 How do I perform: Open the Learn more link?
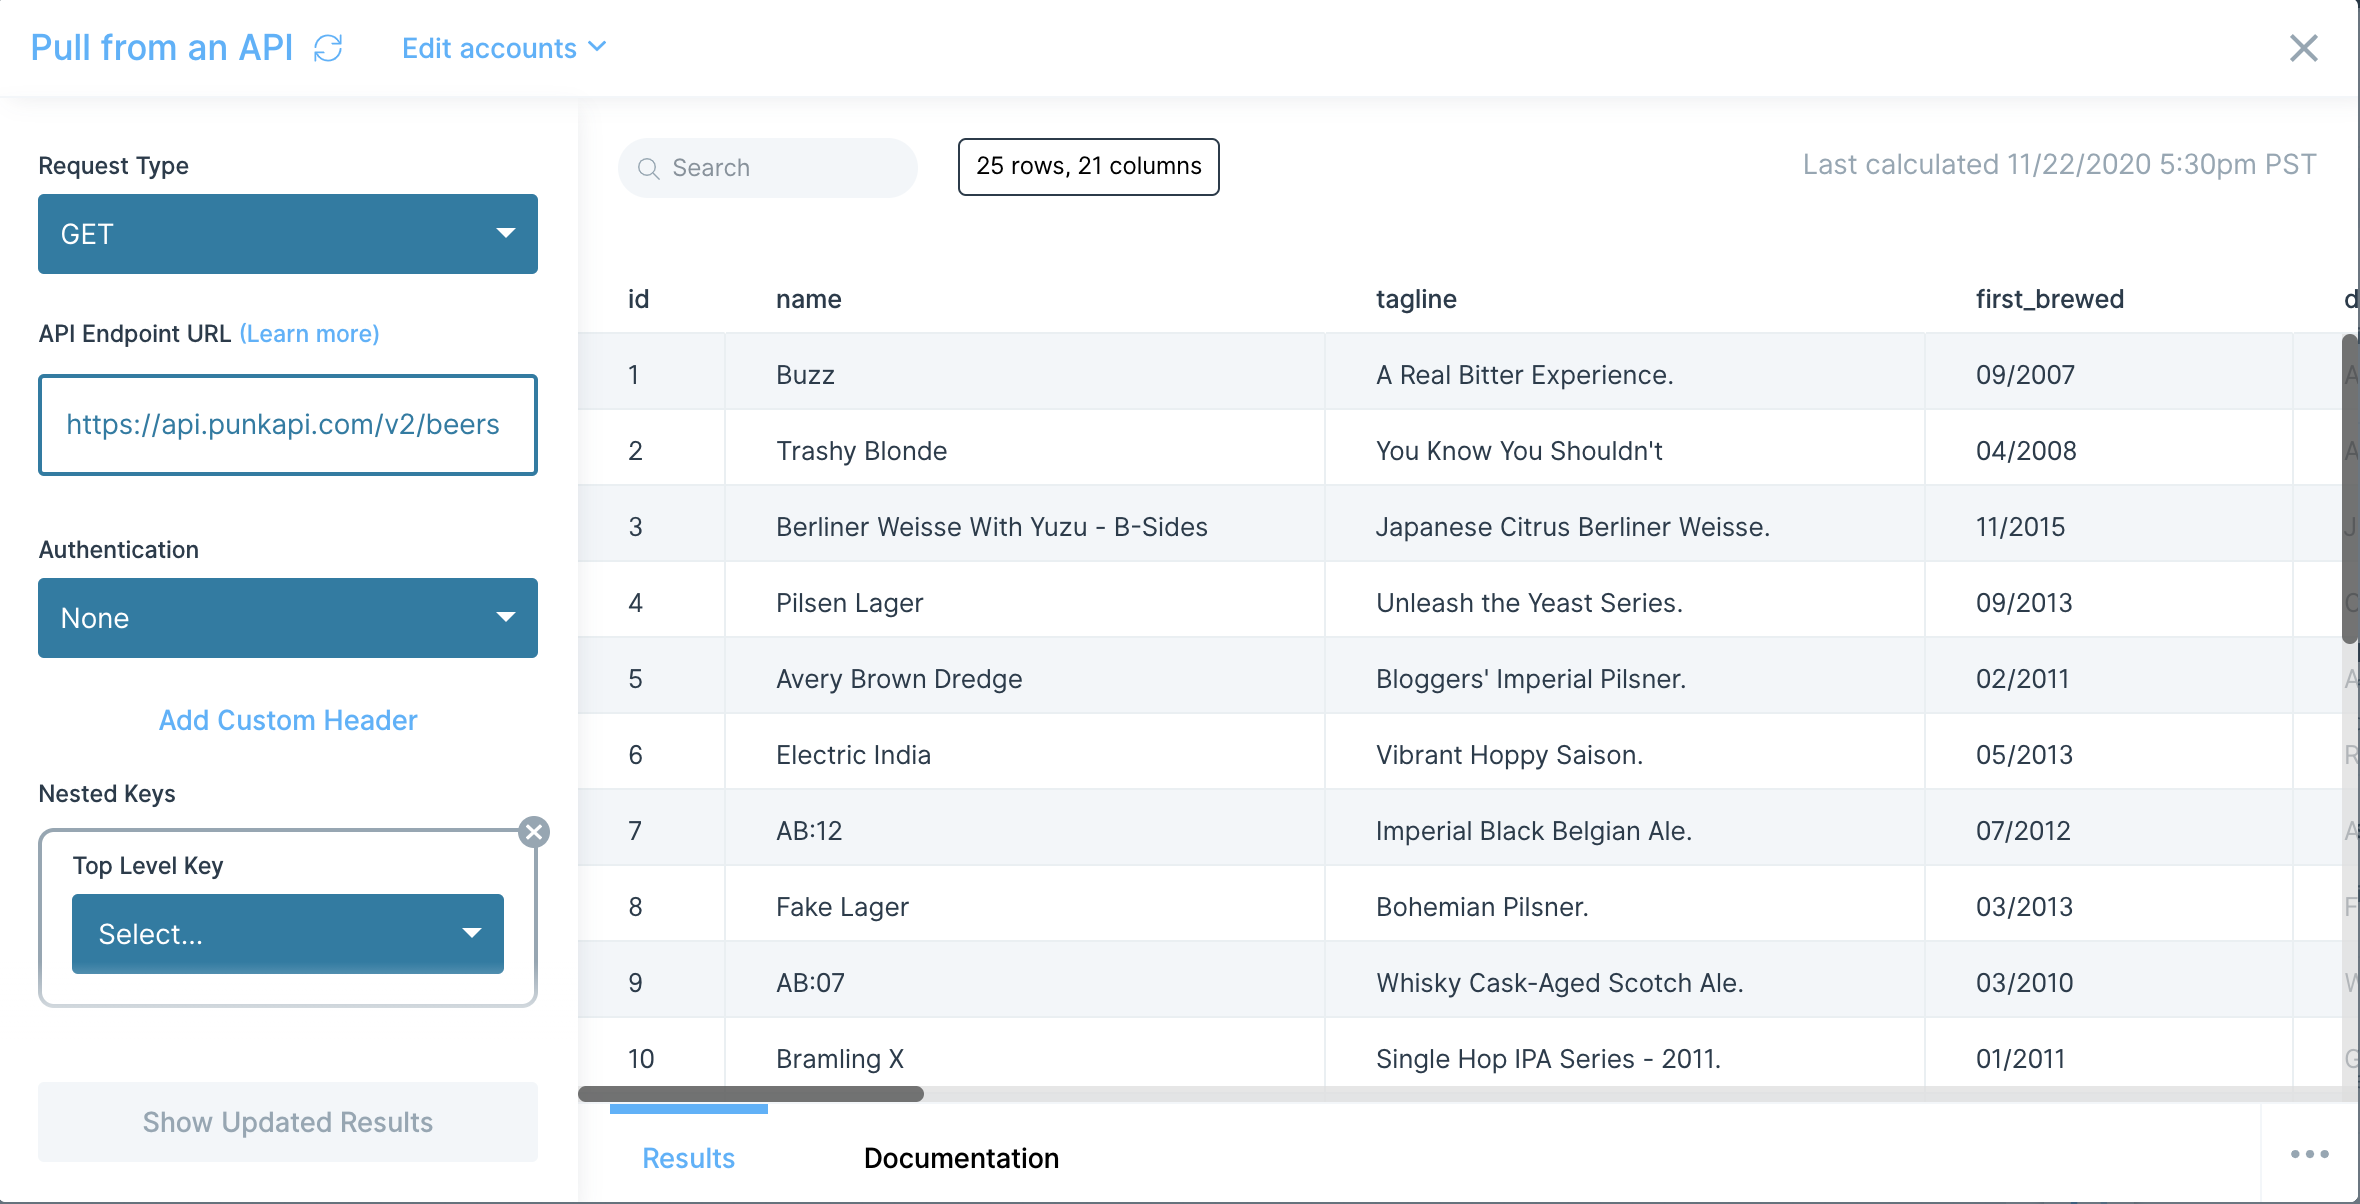[x=309, y=334]
